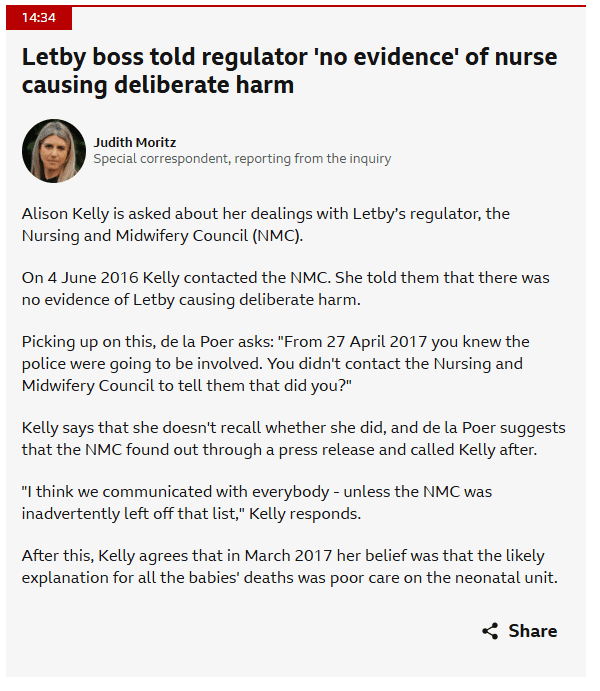The height and width of the screenshot is (691, 600).
Task: Click the words 'neonatal unit' ending the article
Action: coord(506,578)
